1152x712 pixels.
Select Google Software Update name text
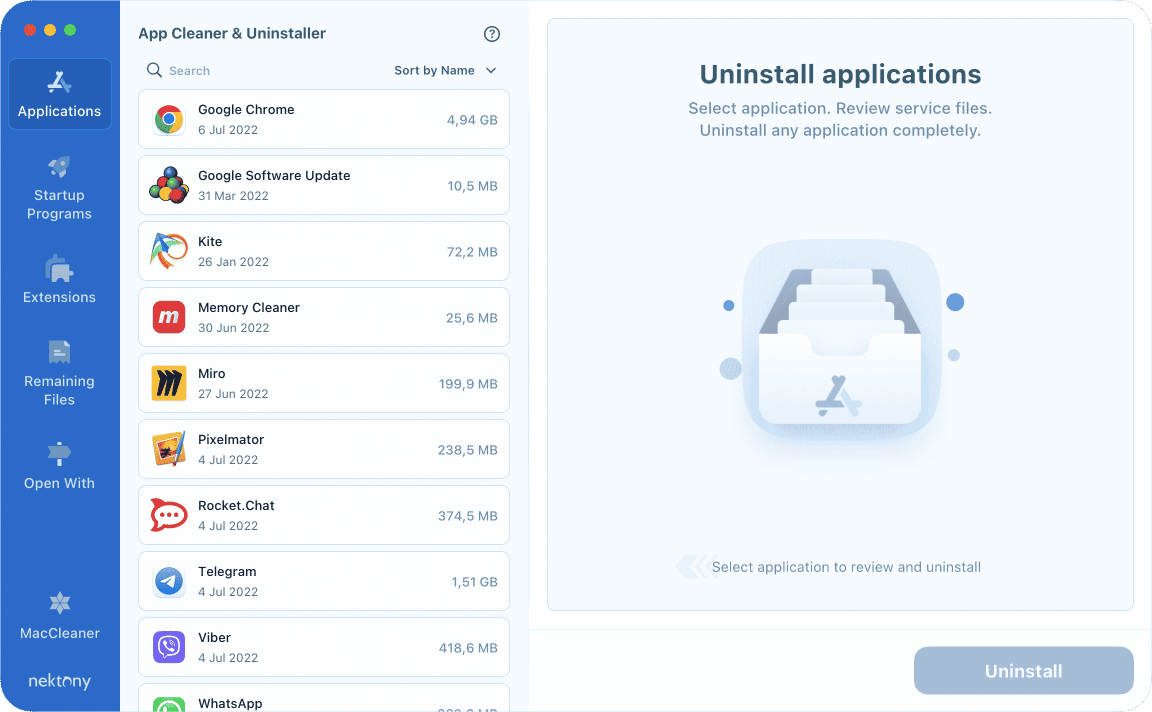click(x=274, y=176)
